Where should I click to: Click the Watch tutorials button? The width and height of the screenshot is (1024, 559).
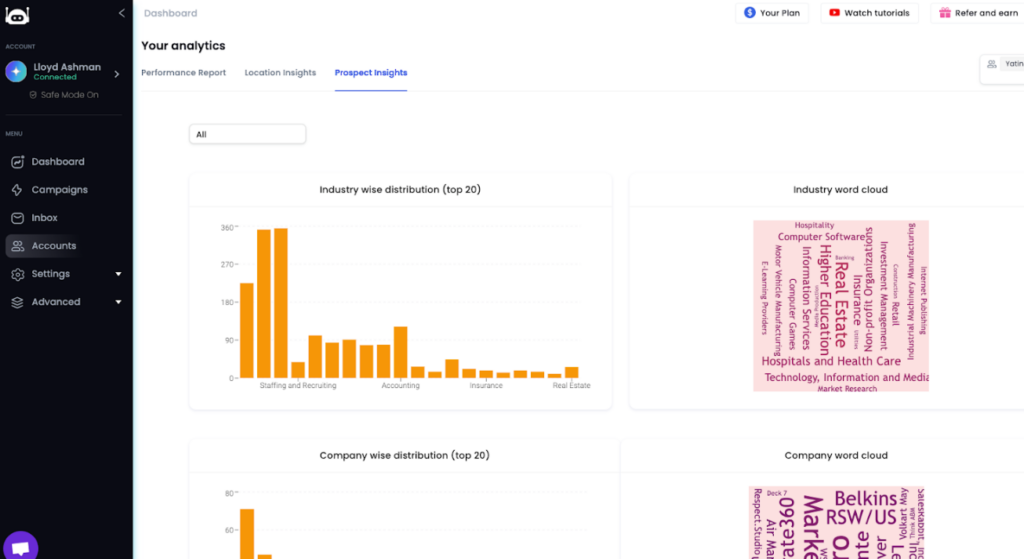point(869,13)
